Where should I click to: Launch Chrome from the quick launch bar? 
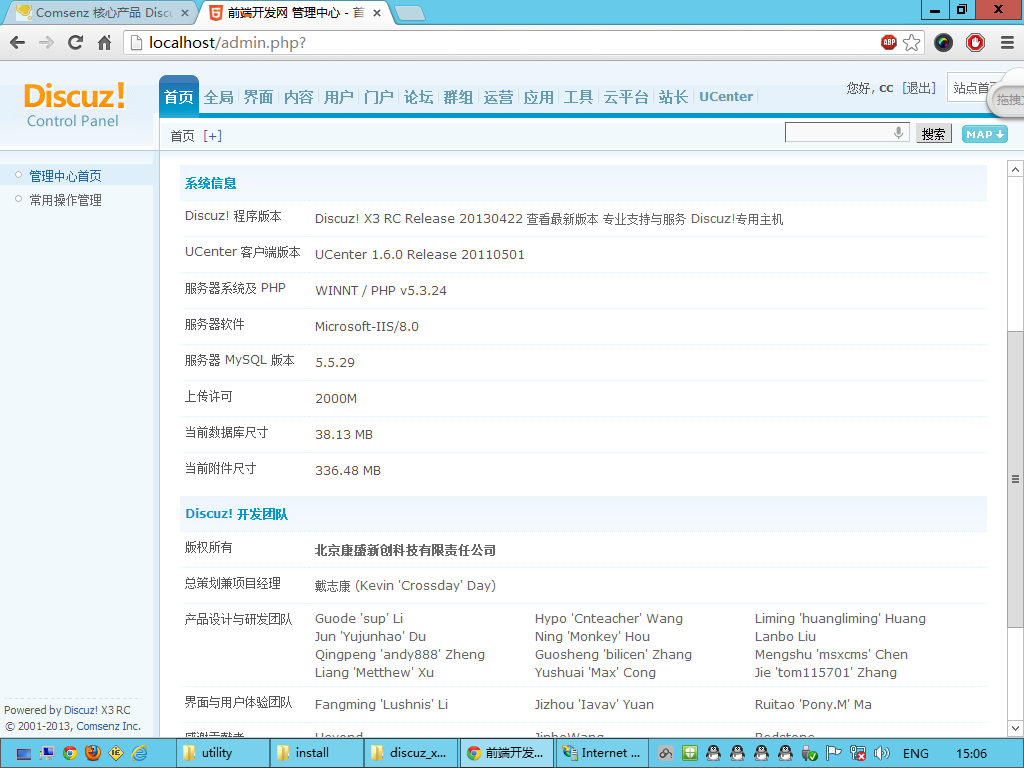[x=70, y=753]
